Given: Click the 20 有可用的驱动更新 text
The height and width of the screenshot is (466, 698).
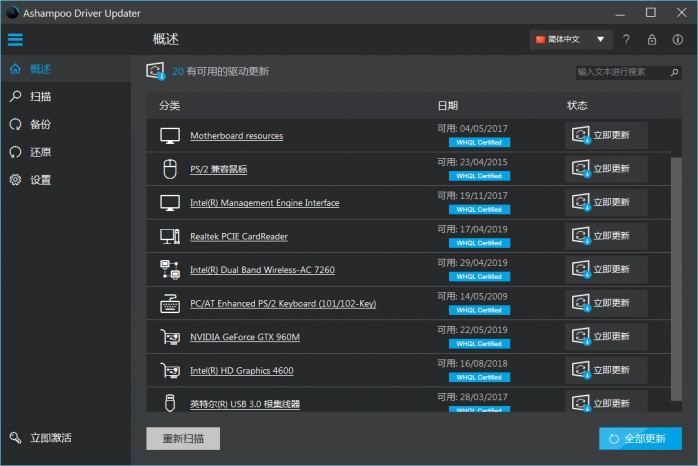Looking at the screenshot, I should [x=220, y=71].
